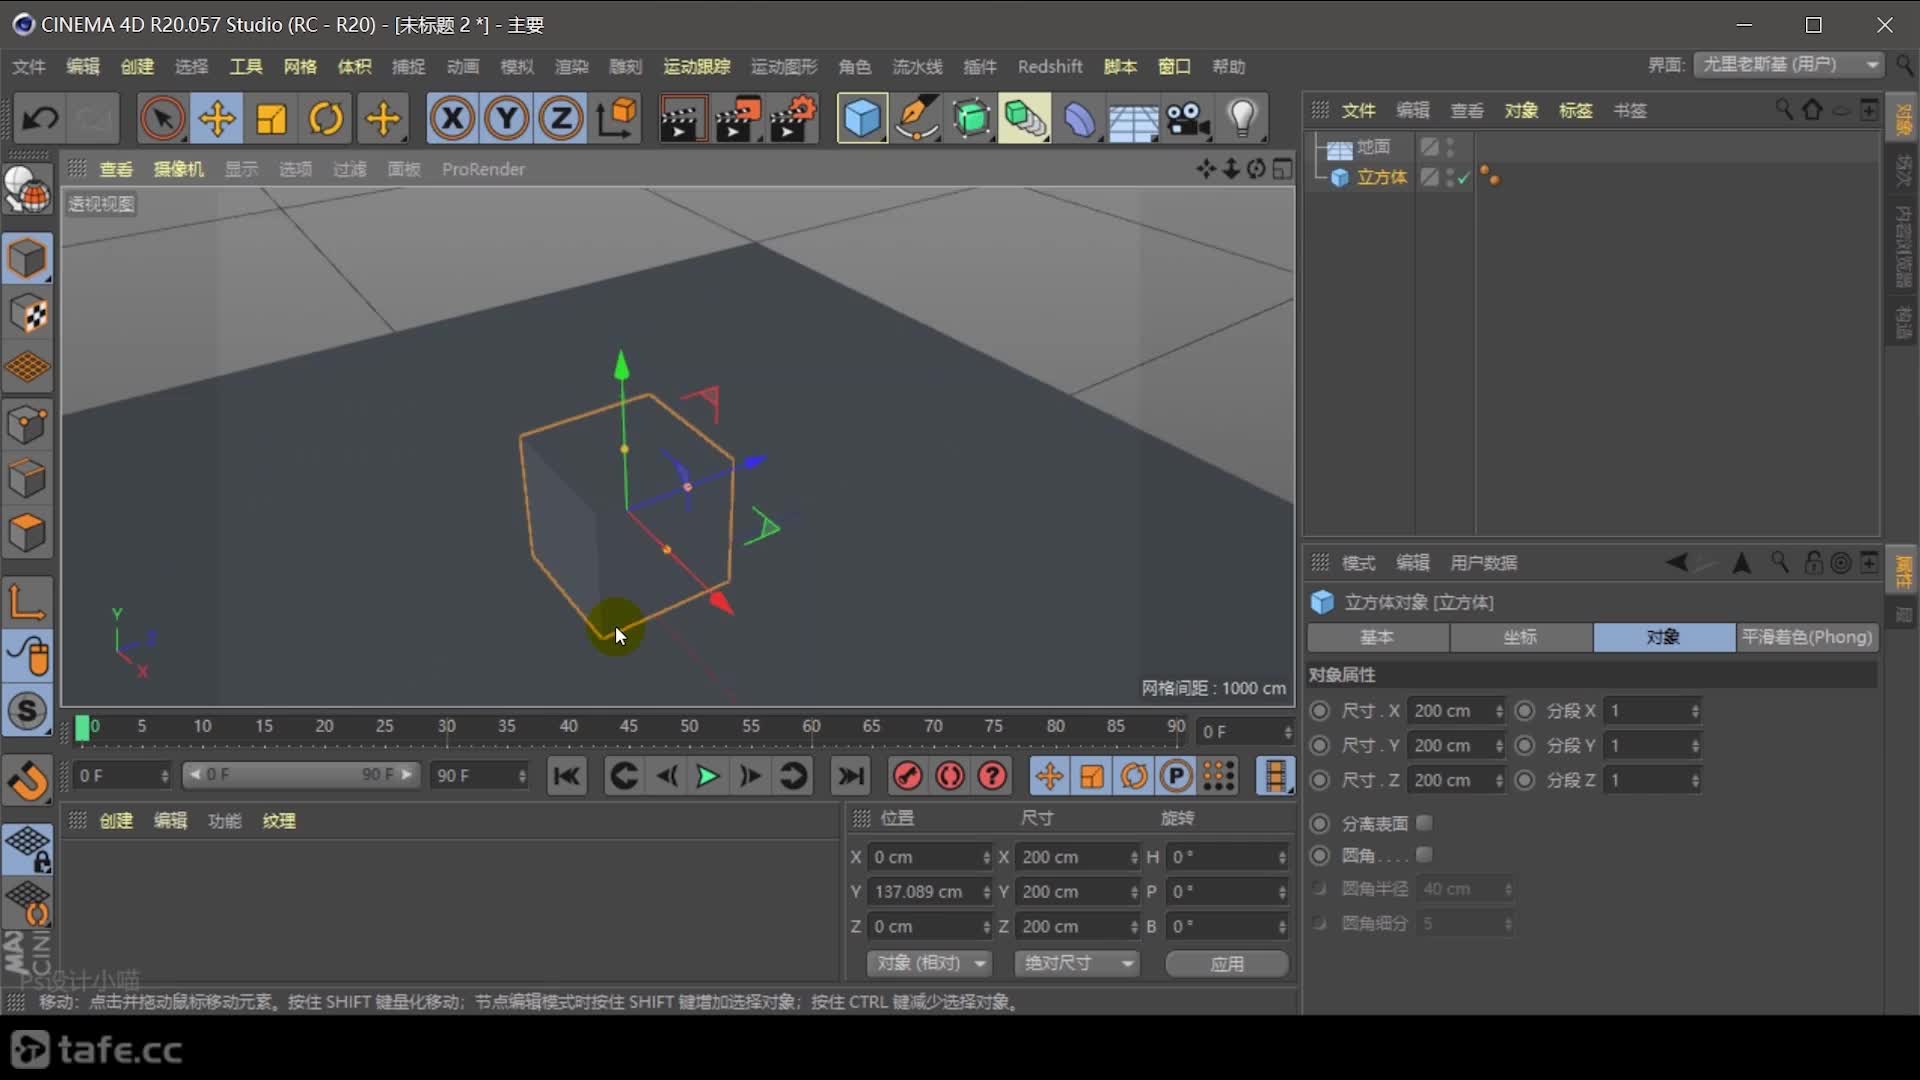
Task: Click the coordinate system icon
Action: pyautogui.click(x=617, y=119)
